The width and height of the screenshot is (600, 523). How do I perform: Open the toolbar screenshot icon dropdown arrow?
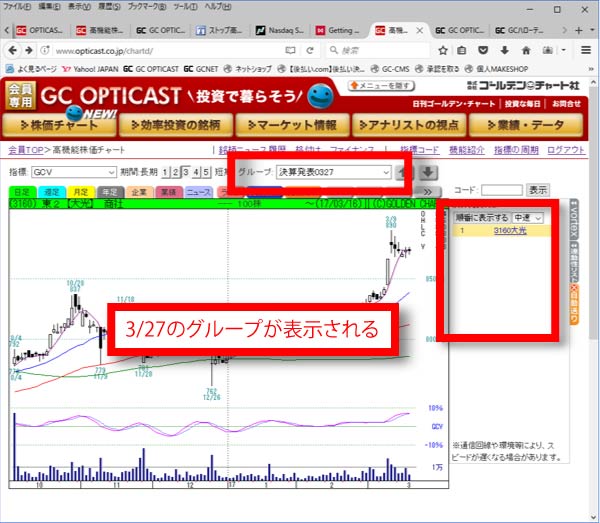tap(564, 50)
